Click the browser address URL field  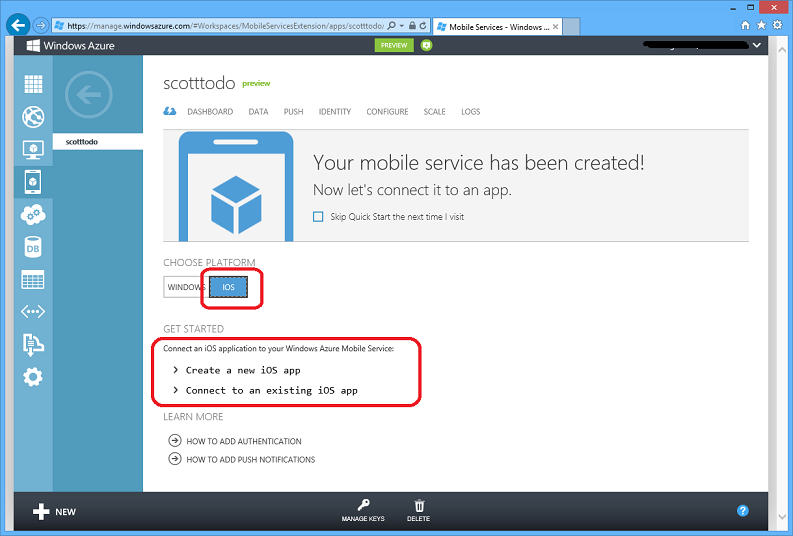(225, 26)
